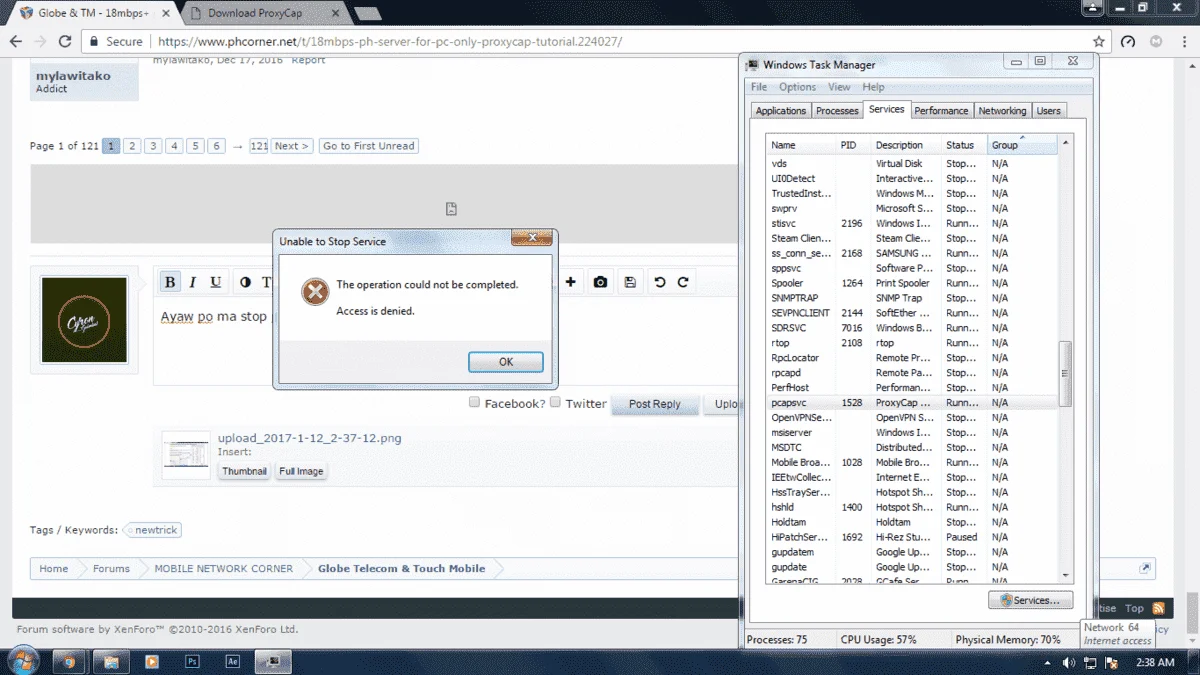Go to page 2 of the thread
This screenshot has width=1200, height=675.
[131, 146]
